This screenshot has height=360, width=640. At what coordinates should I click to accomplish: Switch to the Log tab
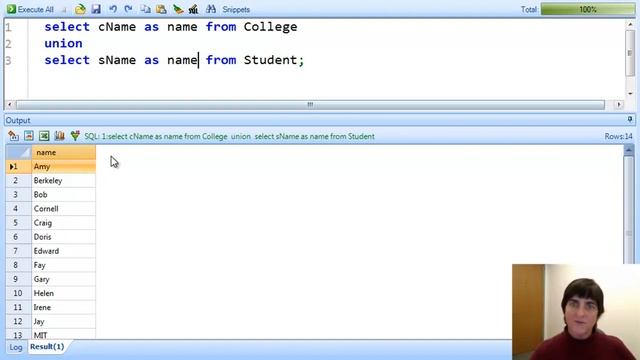point(16,347)
